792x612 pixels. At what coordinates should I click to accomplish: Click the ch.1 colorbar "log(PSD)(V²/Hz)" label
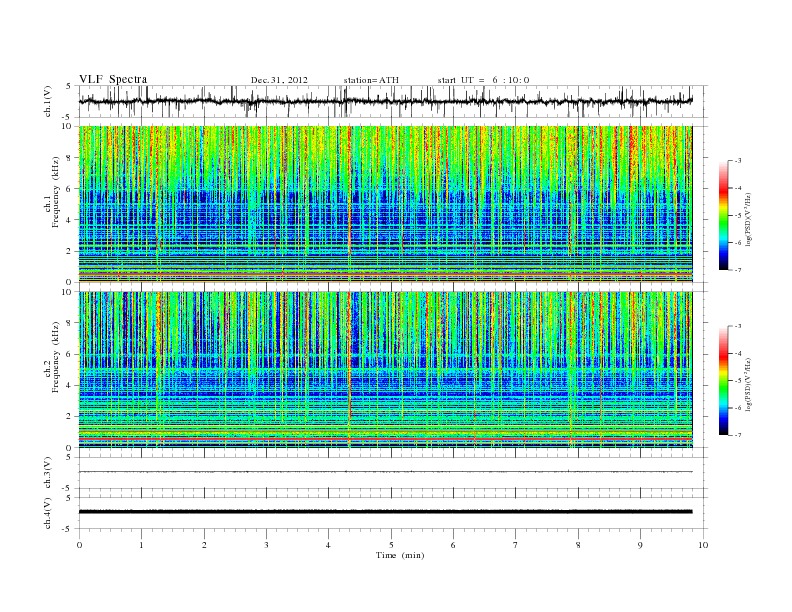click(748, 219)
